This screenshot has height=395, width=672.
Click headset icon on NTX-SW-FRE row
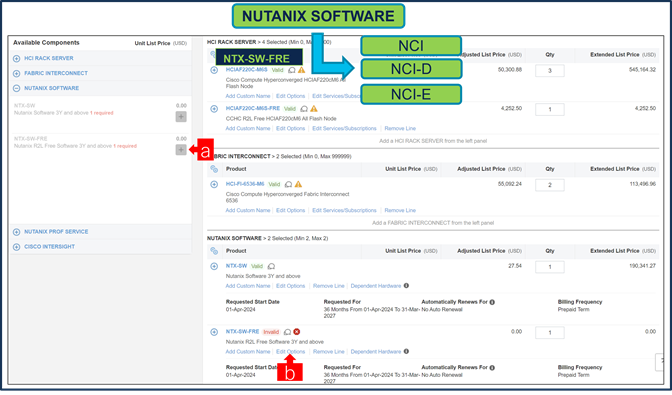point(288,332)
